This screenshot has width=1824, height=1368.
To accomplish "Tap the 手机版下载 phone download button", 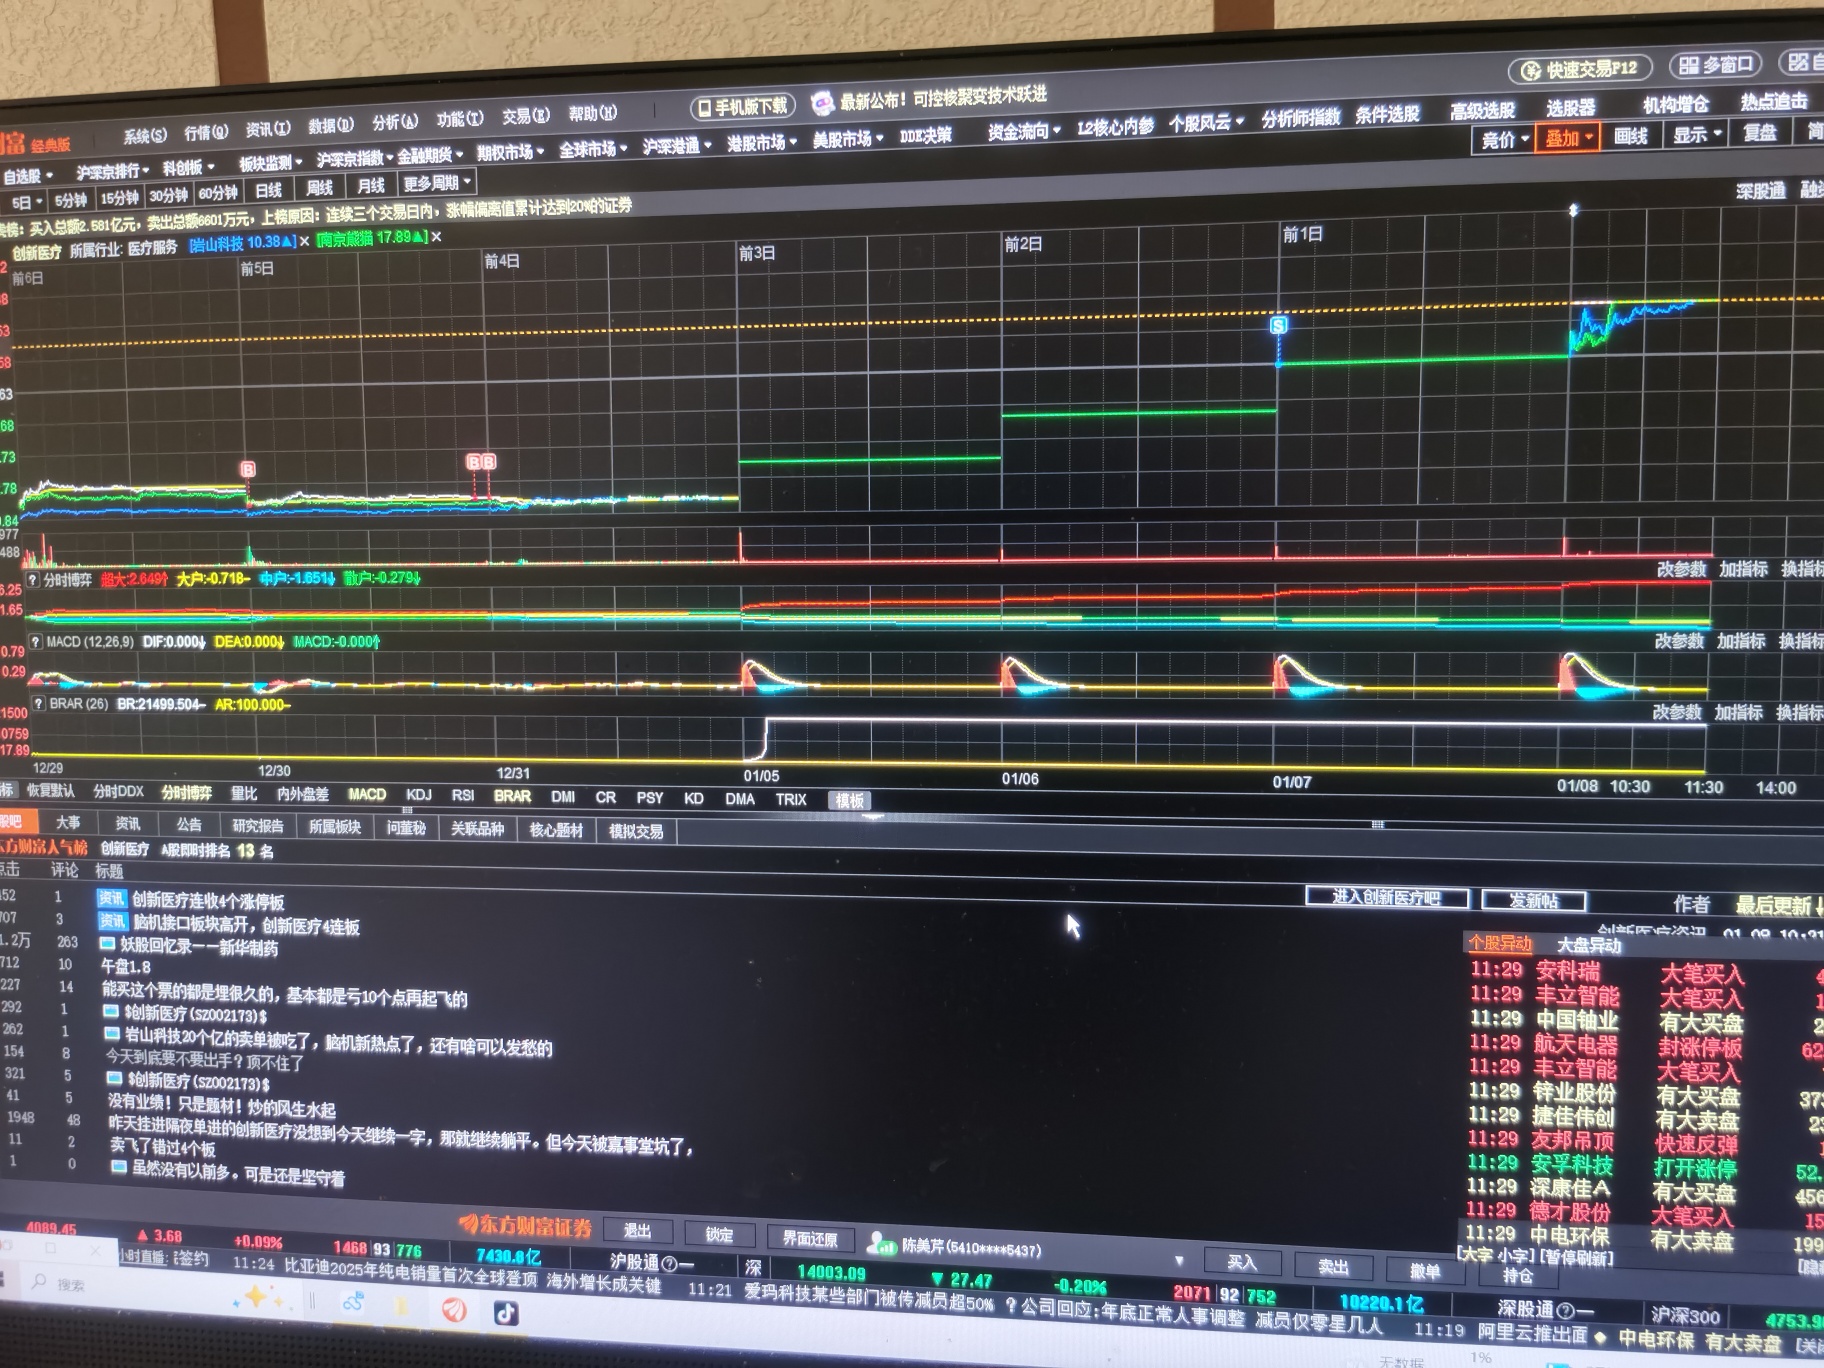I will pos(742,106).
